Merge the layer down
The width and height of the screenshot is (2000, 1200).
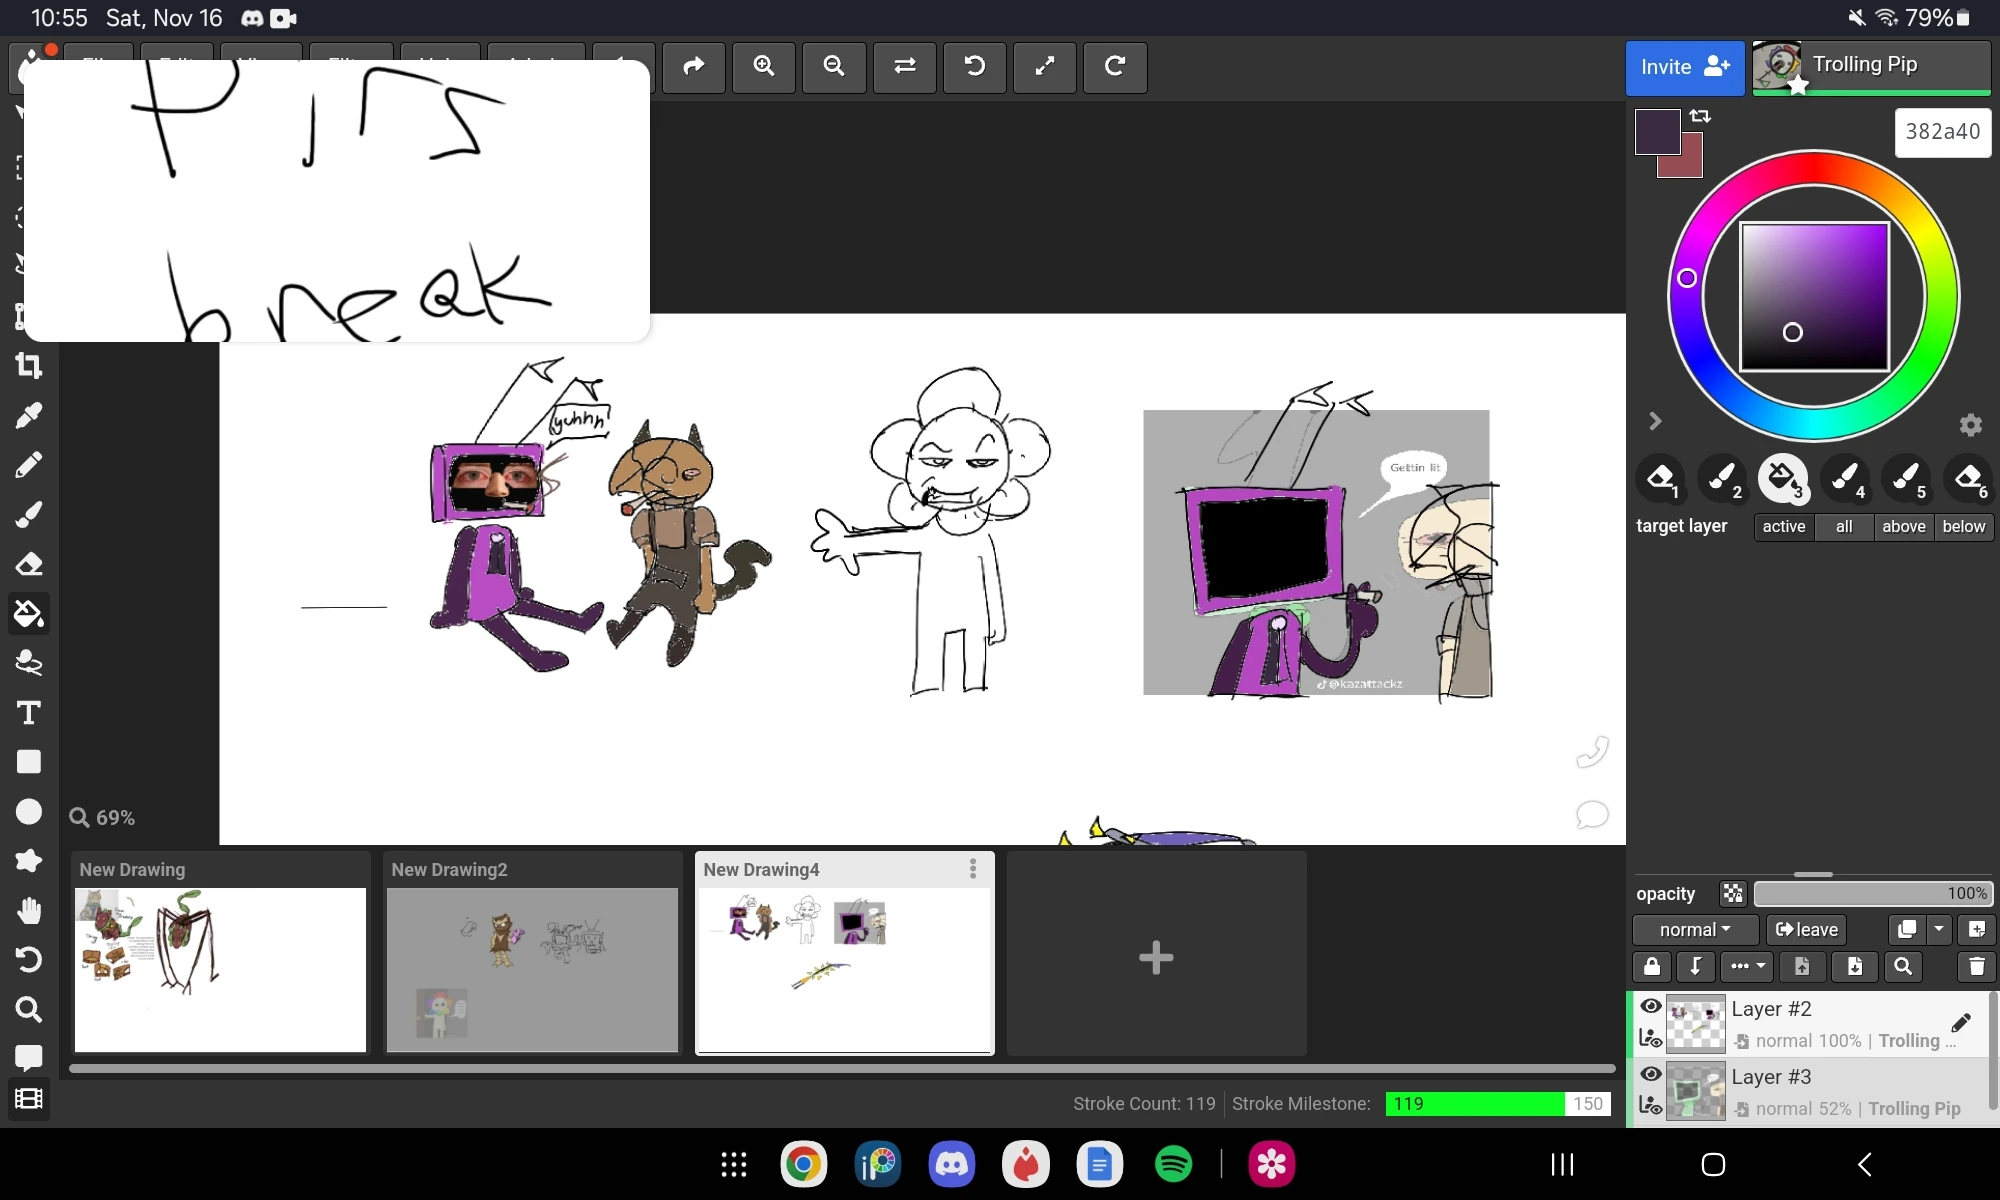coord(1697,967)
